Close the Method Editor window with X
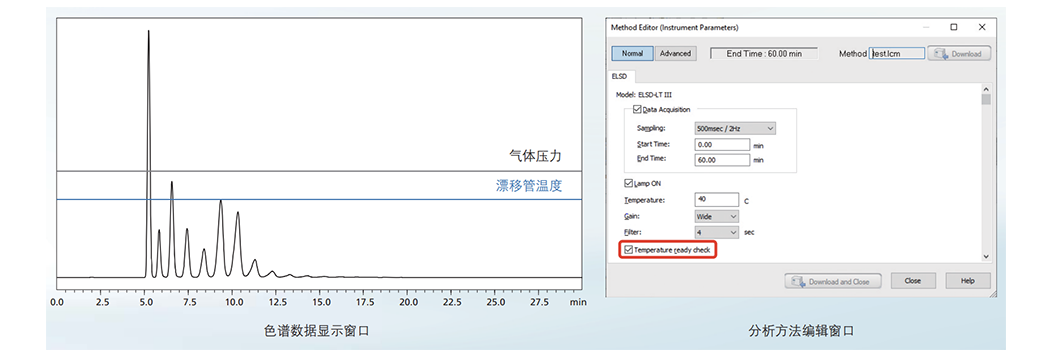 click(982, 28)
